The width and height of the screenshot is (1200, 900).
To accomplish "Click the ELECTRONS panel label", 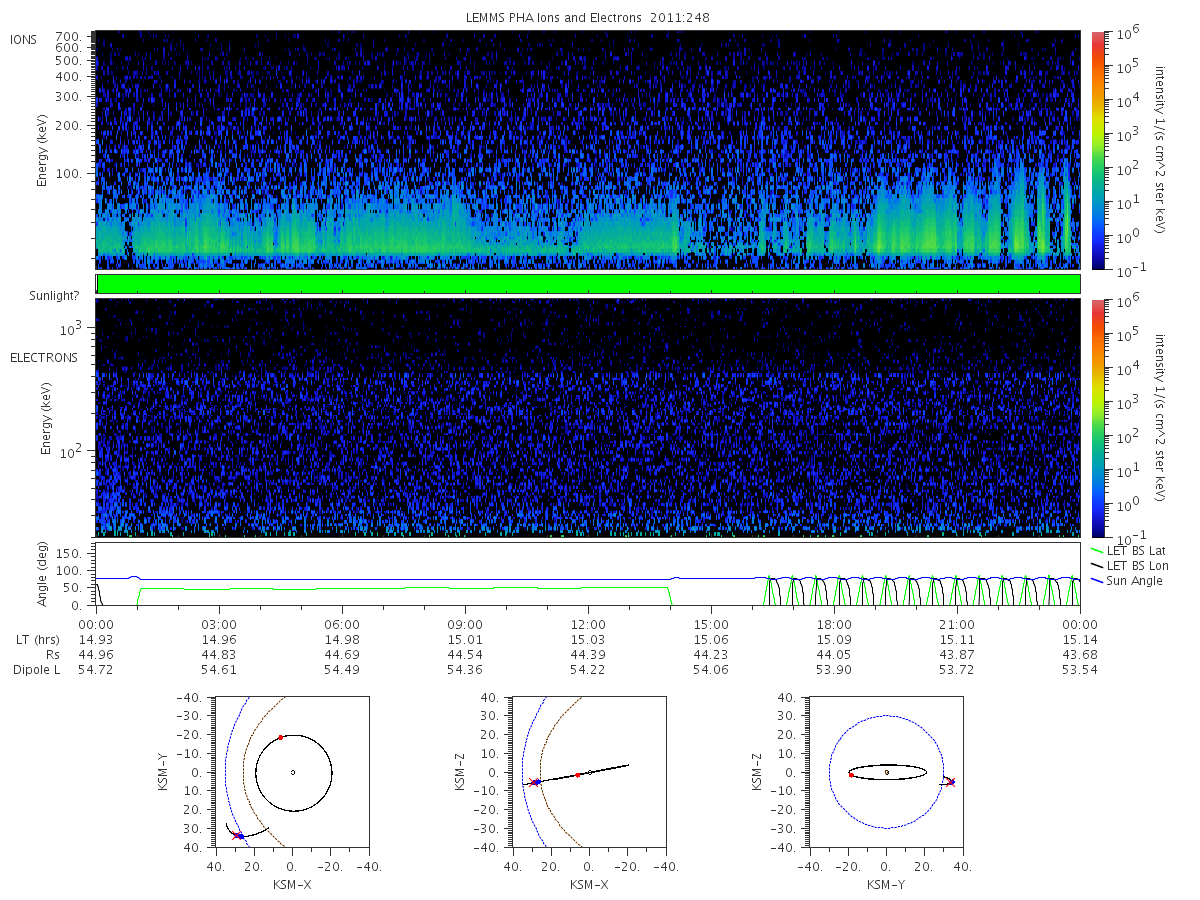I will (44, 357).
